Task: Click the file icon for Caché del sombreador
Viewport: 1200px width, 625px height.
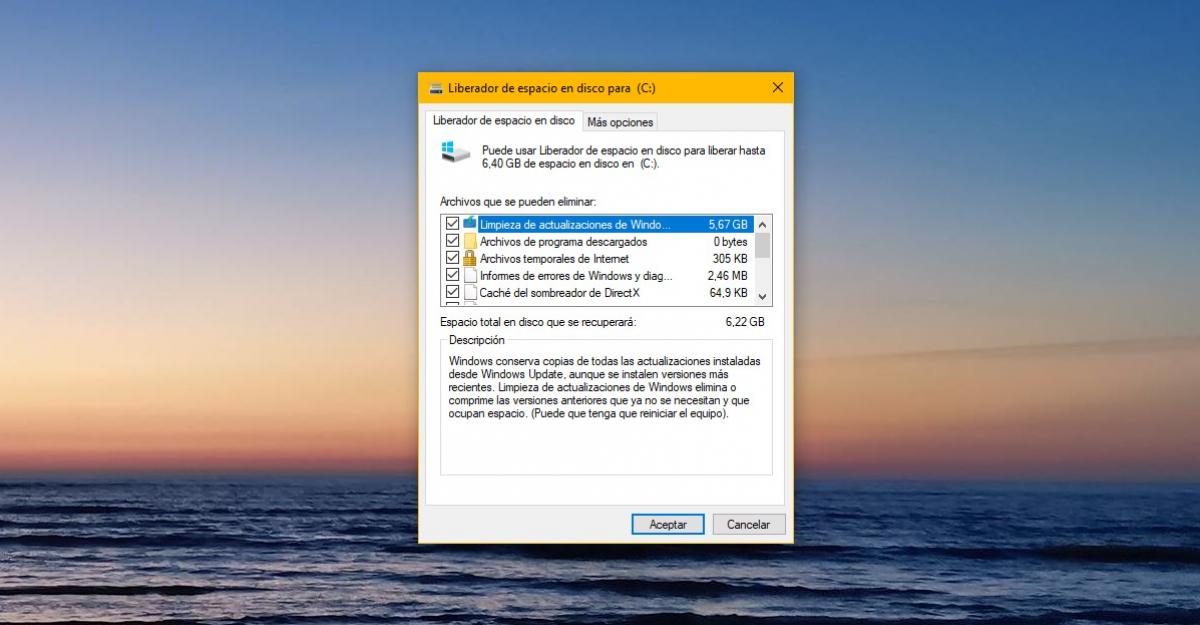Action: (x=470, y=292)
